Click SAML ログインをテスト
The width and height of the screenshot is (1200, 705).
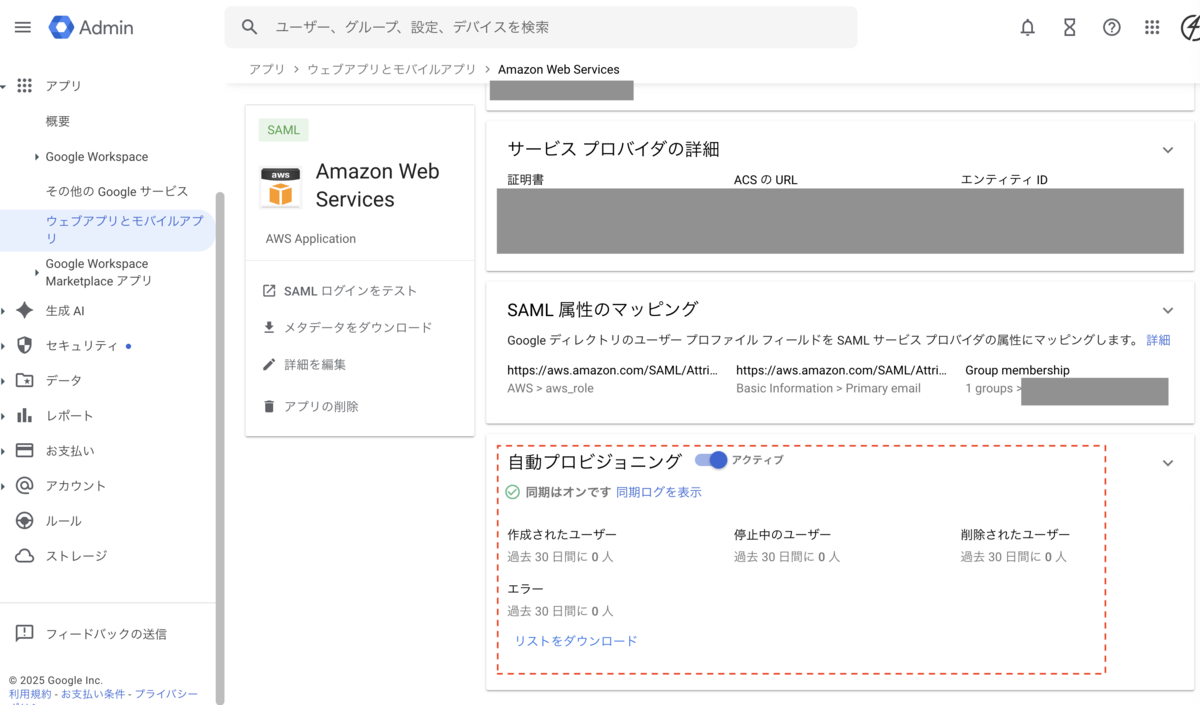tap(350, 291)
